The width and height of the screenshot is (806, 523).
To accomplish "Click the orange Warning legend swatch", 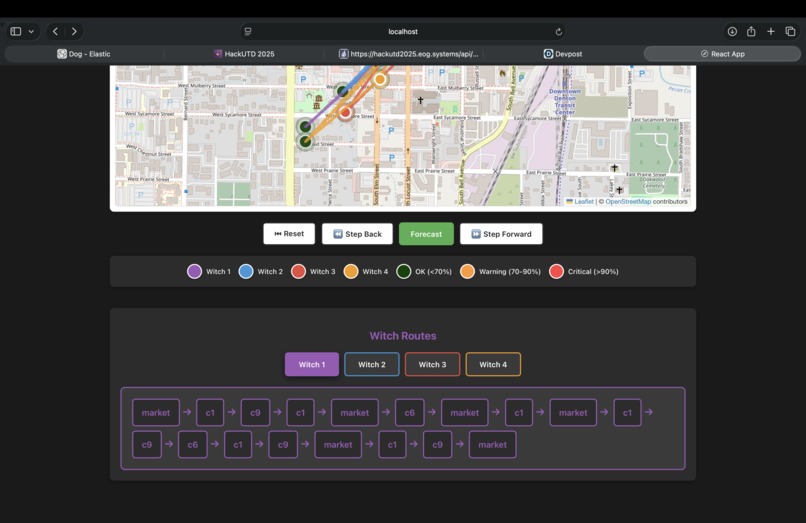I will click(467, 272).
